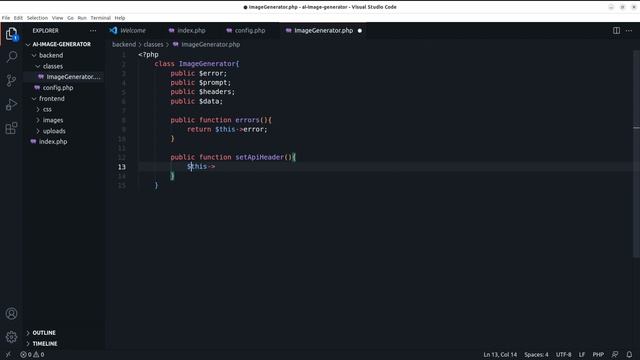The width and height of the screenshot is (640, 360).
Task: Open the Help menu
Action: (x=120, y=18)
